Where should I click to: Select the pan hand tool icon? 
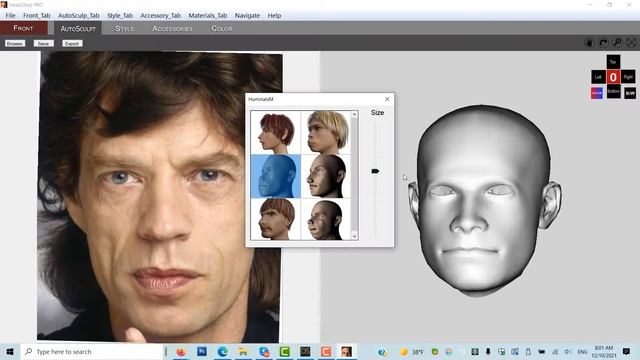pos(589,42)
